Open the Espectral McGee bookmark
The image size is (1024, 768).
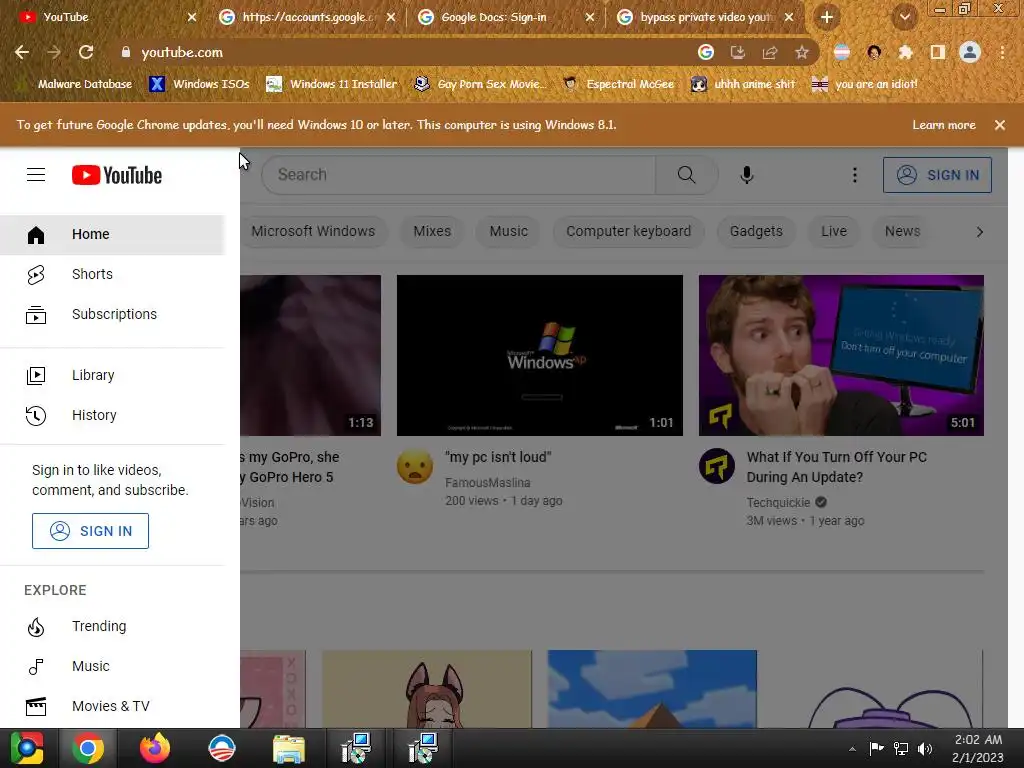(x=619, y=84)
